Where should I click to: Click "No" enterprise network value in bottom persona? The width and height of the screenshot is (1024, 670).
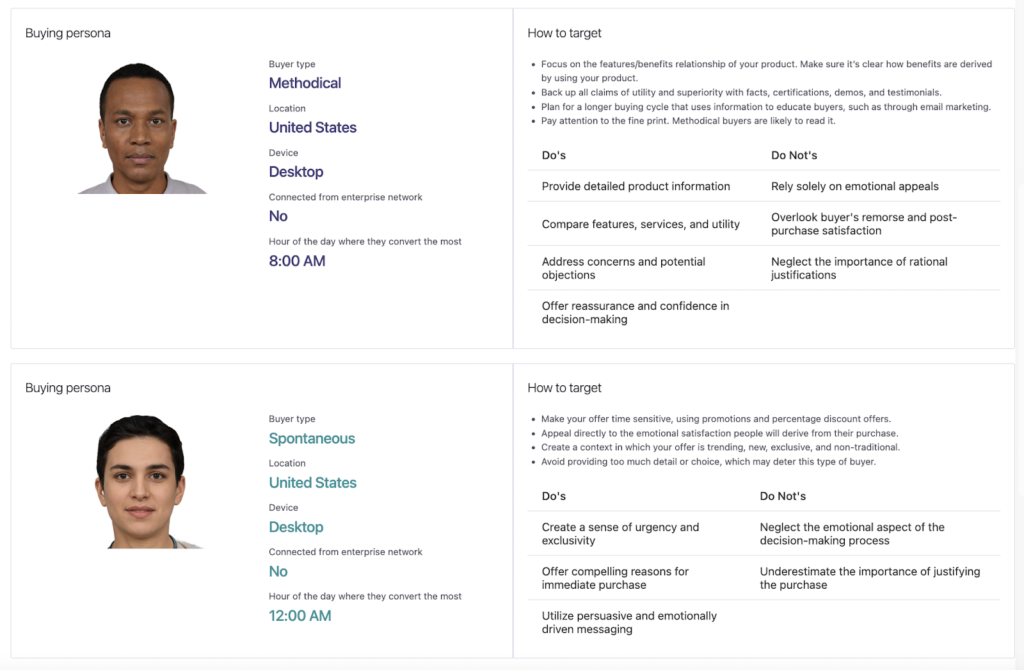[x=278, y=571]
